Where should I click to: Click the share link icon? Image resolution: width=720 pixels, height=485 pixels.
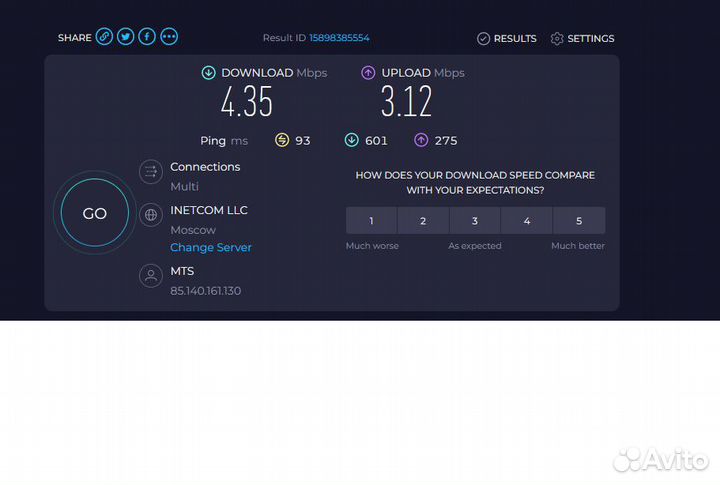tap(104, 37)
